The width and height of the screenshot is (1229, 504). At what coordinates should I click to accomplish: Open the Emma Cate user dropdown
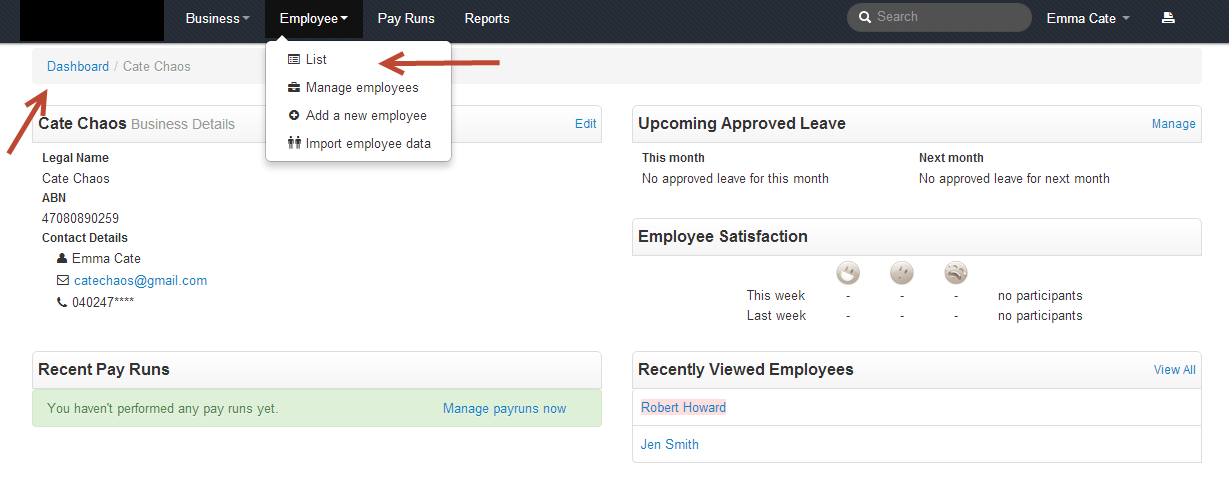click(x=1087, y=18)
